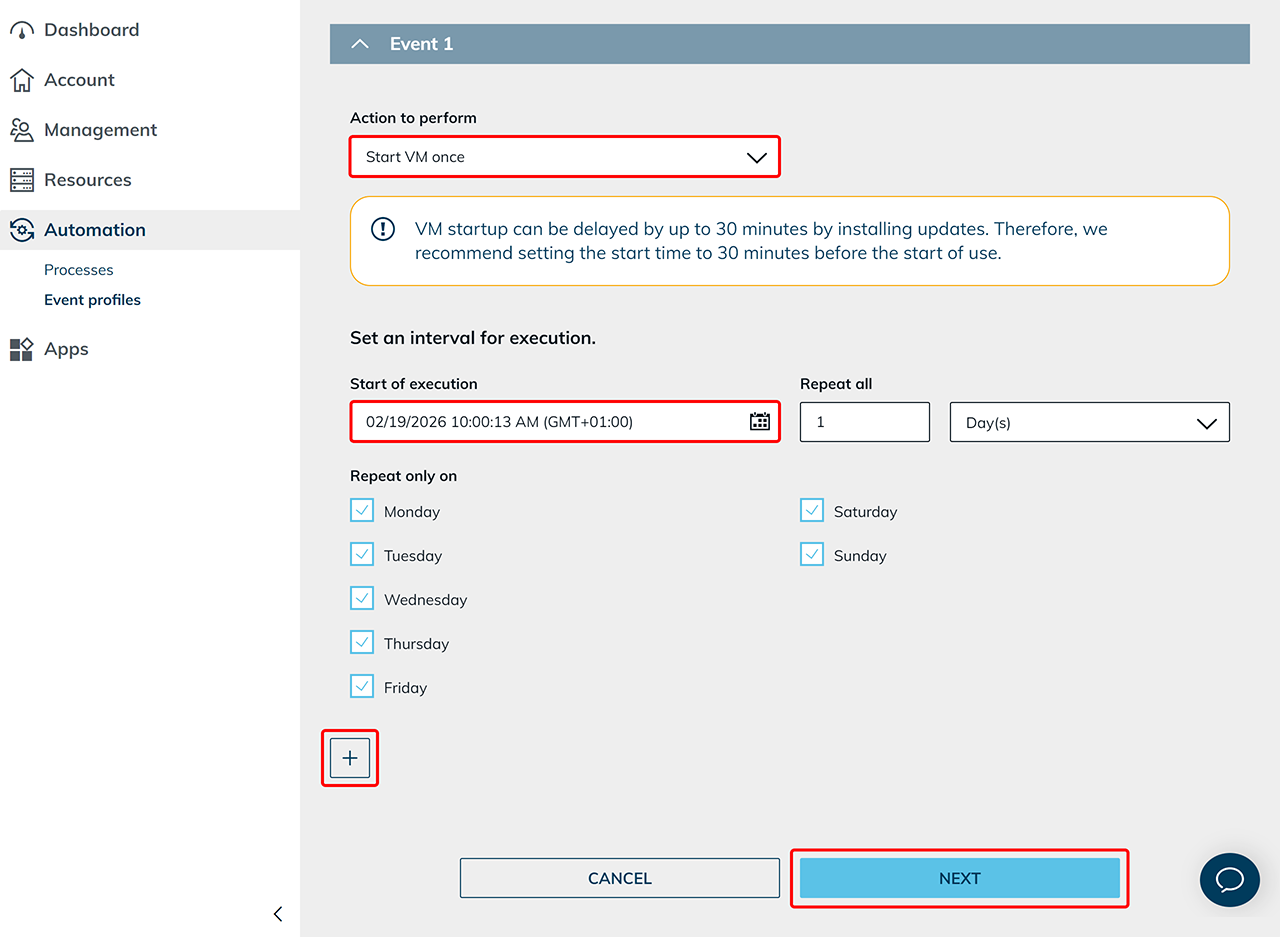Open the calendar date picker icon

coord(760,422)
